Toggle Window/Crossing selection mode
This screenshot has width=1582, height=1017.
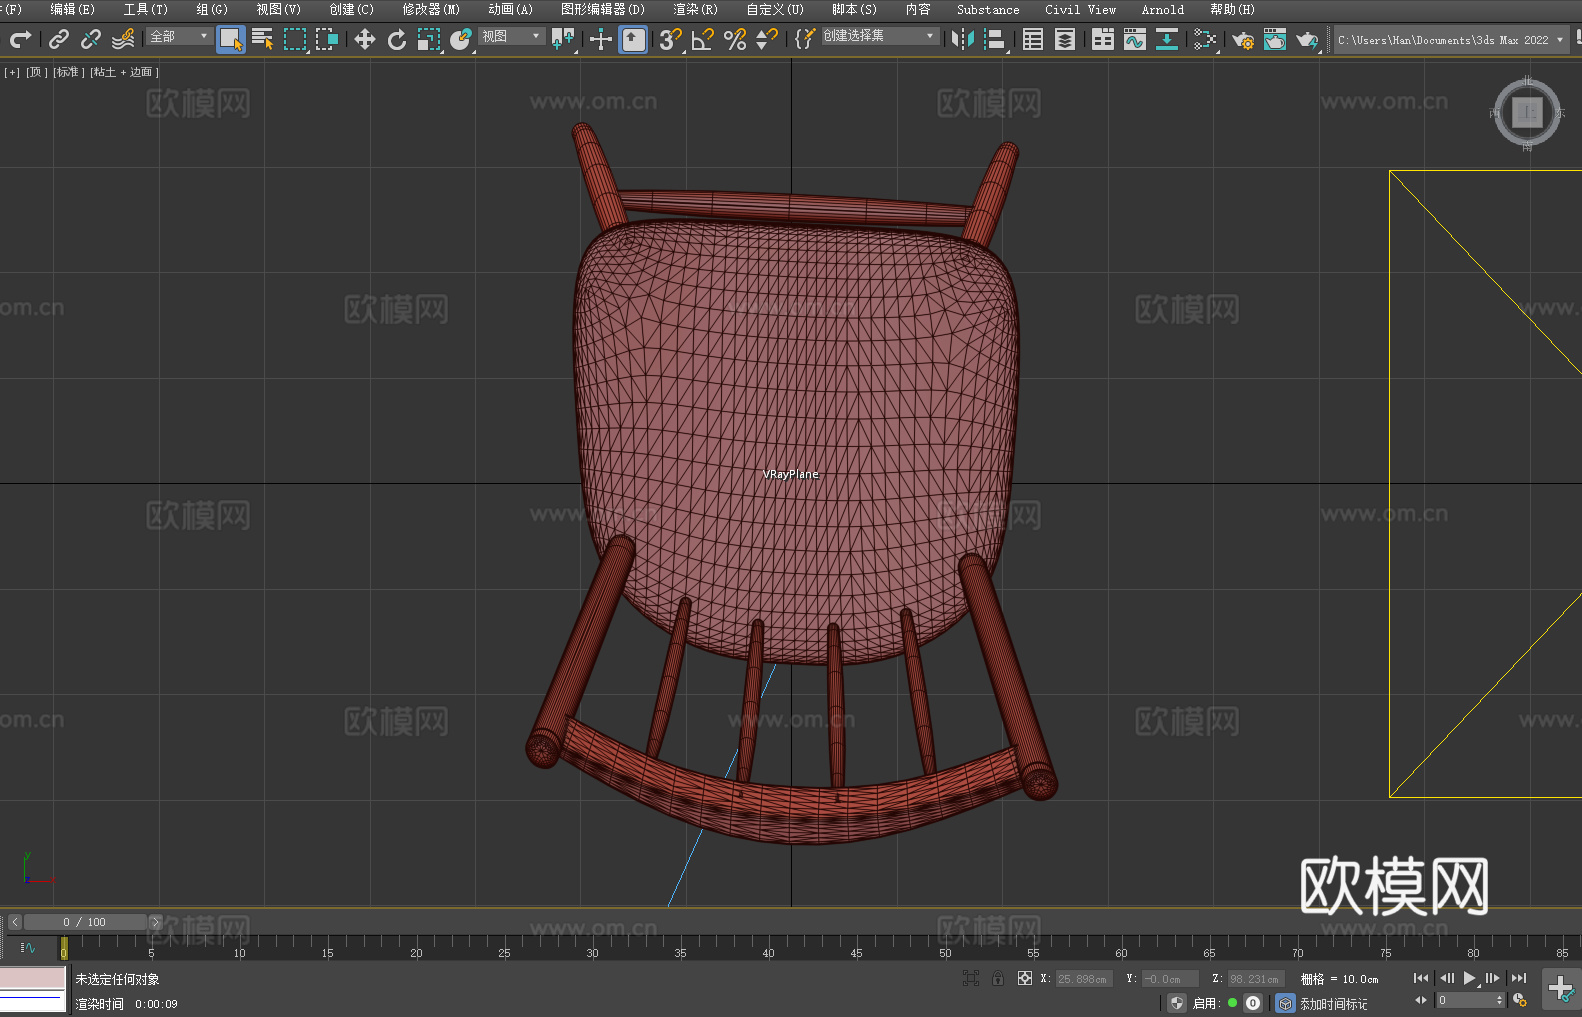(x=327, y=39)
